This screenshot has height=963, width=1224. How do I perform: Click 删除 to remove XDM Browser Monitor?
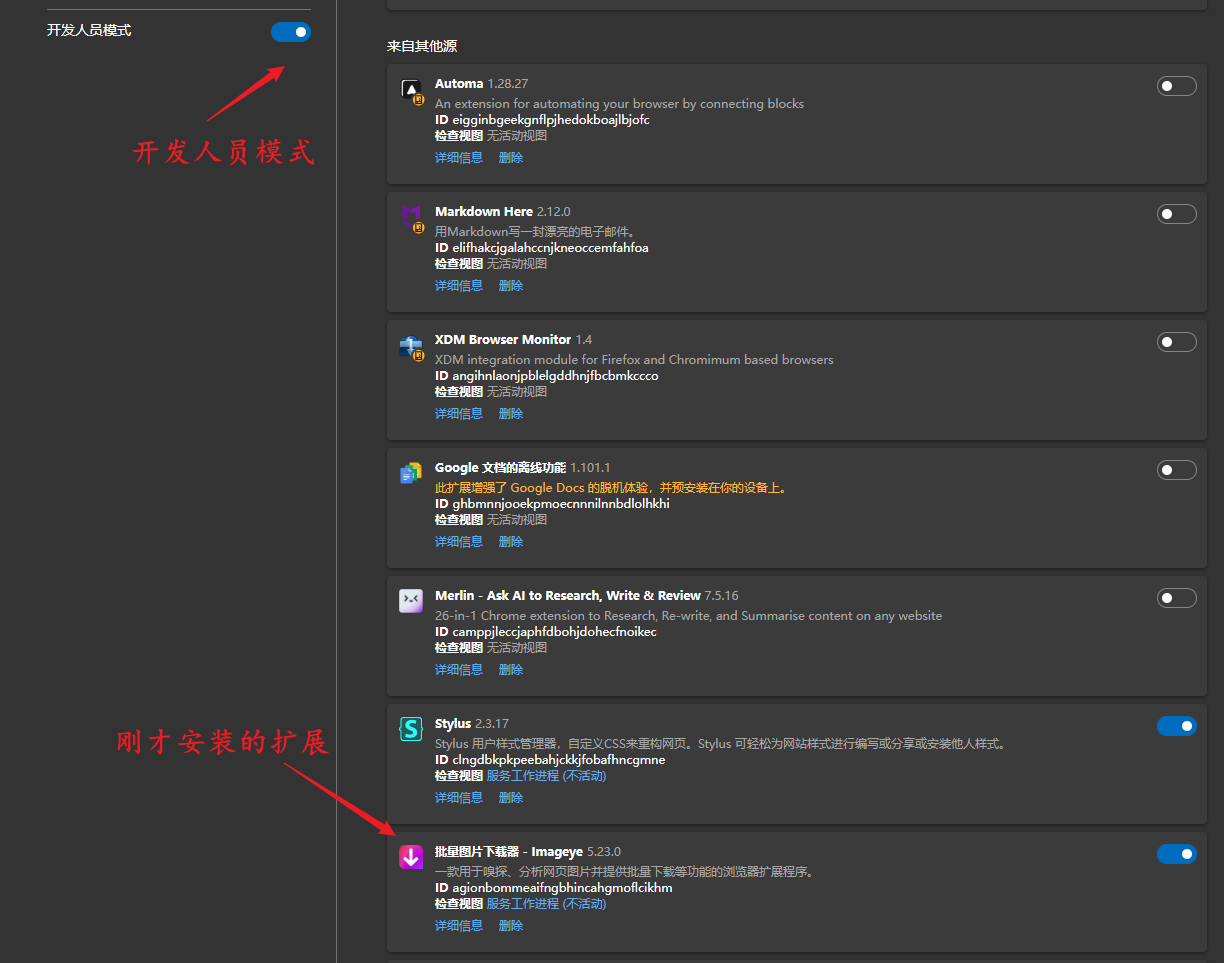511,414
